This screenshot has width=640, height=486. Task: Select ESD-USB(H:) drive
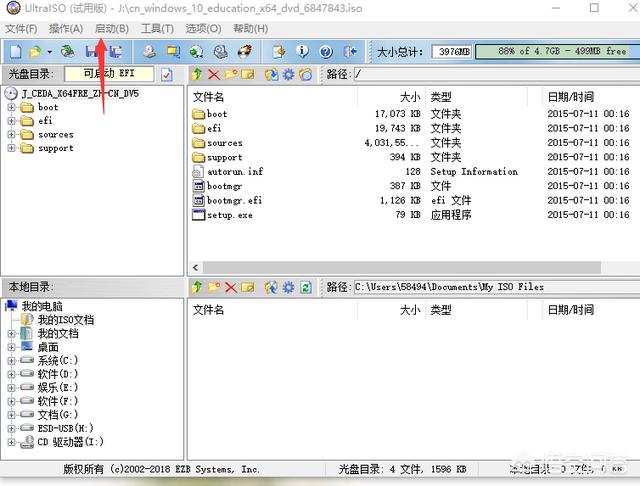click(65, 428)
